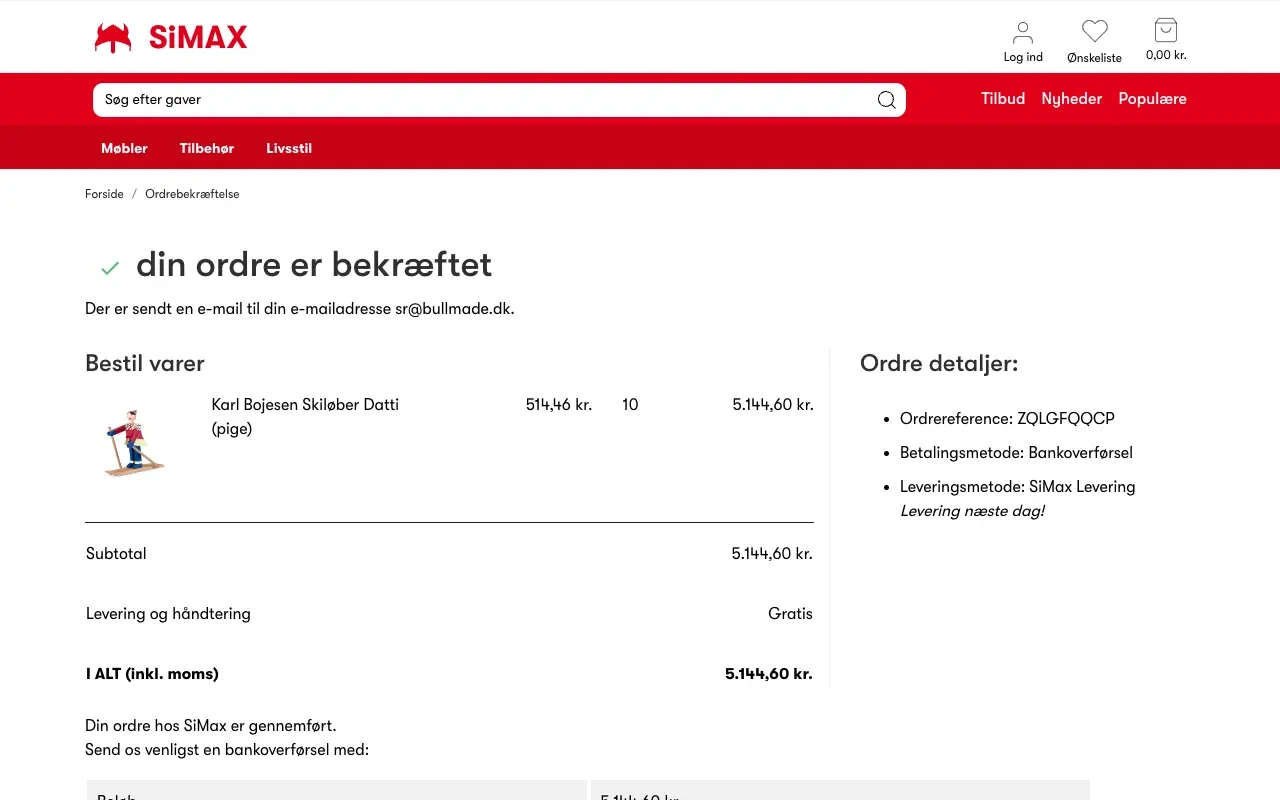Open login via the person icon
The height and width of the screenshot is (800, 1280).
(x=1022, y=32)
